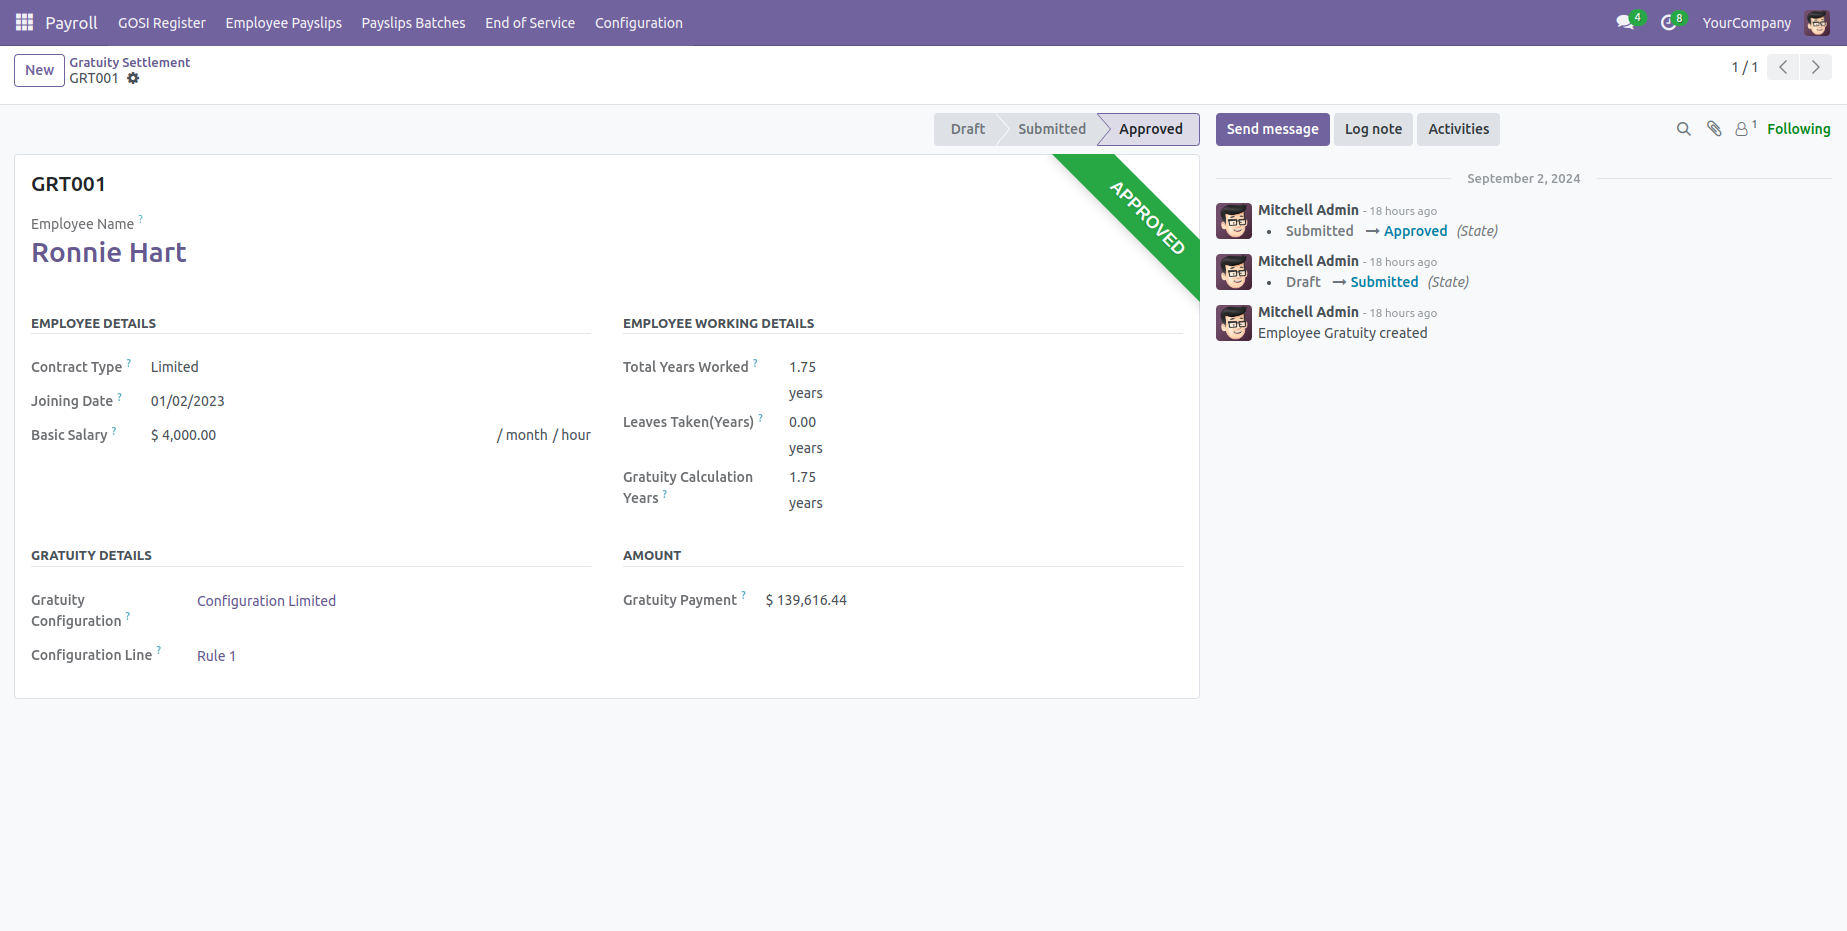1847x931 pixels.
Task: Open the apps grid menu icon
Action: tap(24, 22)
